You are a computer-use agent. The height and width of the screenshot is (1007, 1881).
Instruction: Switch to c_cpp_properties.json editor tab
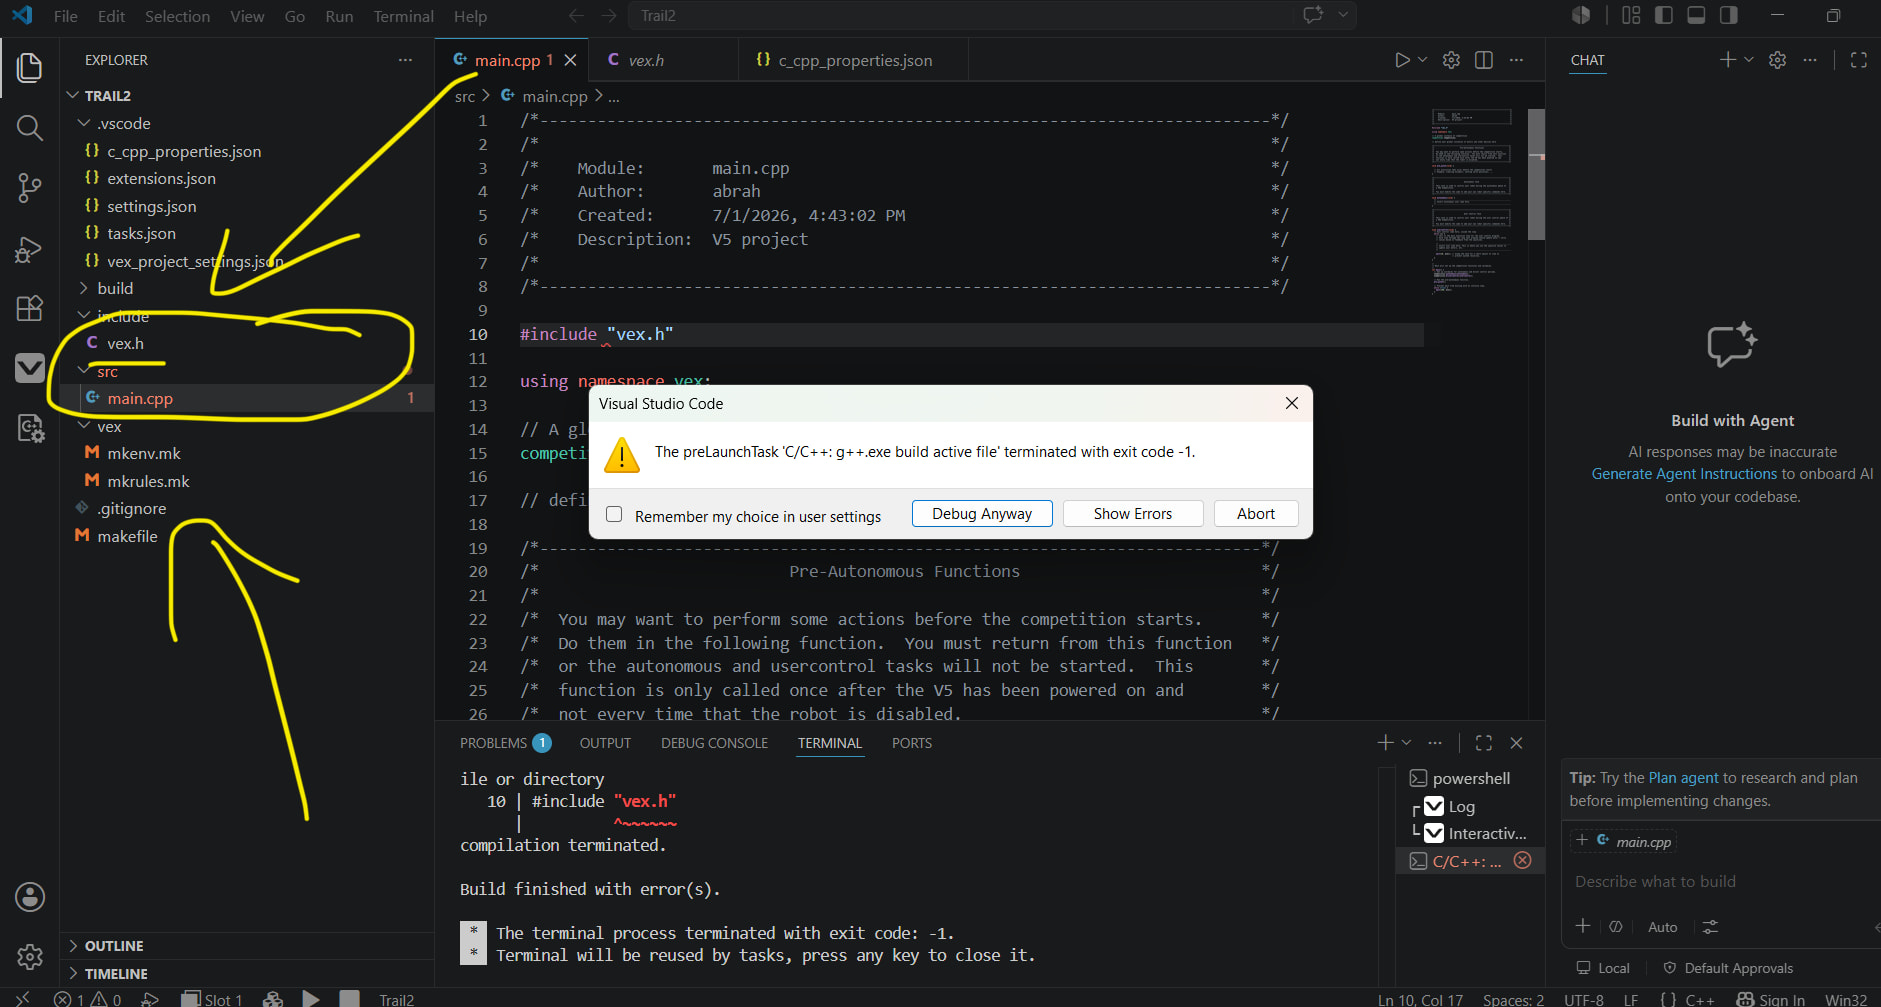855,60
